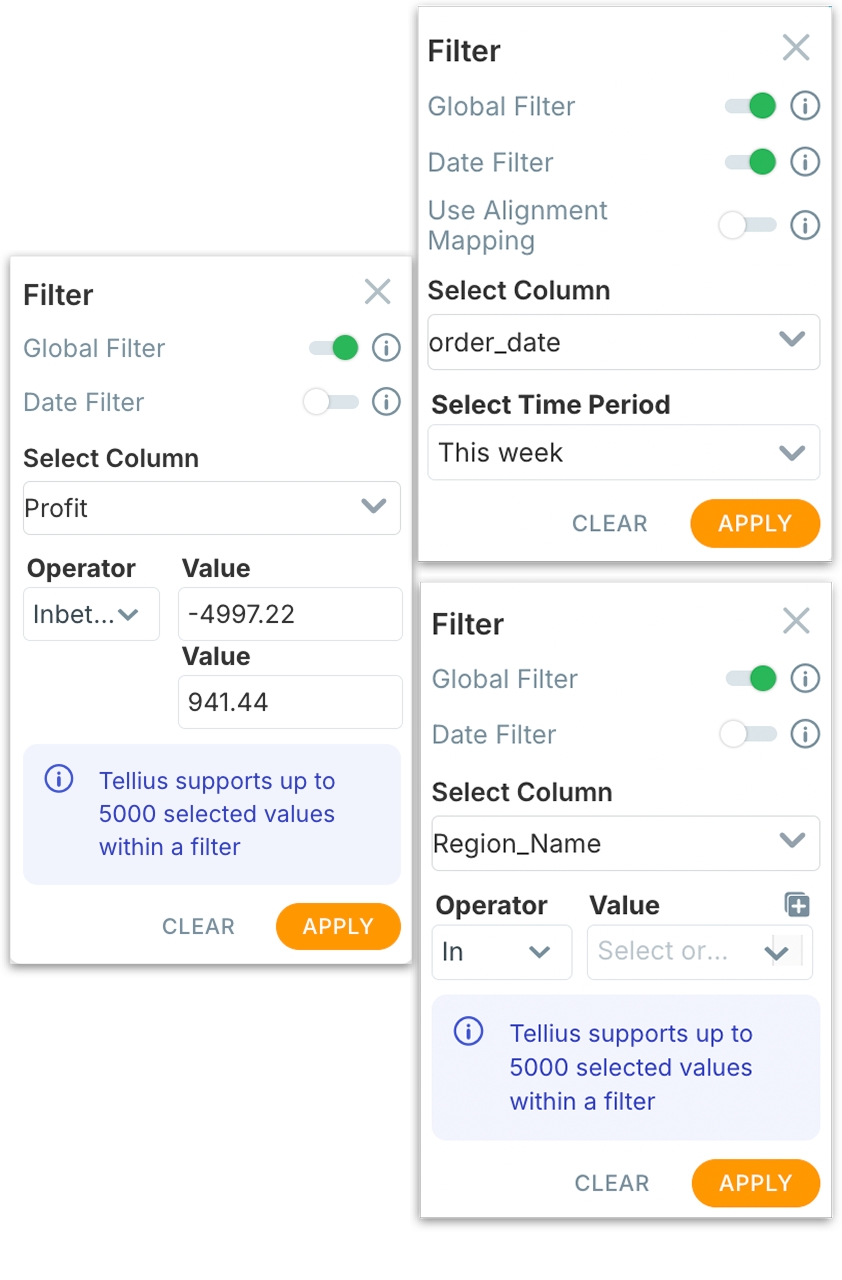Enable Use Alignment Mapping toggle
The image size is (842, 1280).
pos(747,226)
